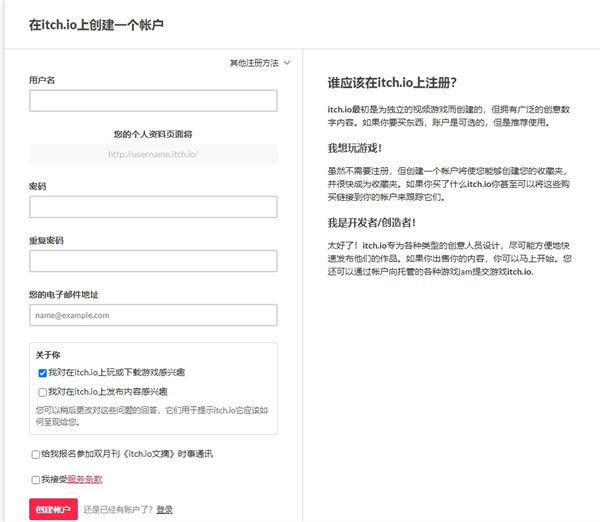The width and height of the screenshot is (600, 522).
Task: Click the email field with name@example.com placeholder
Action: point(153,315)
